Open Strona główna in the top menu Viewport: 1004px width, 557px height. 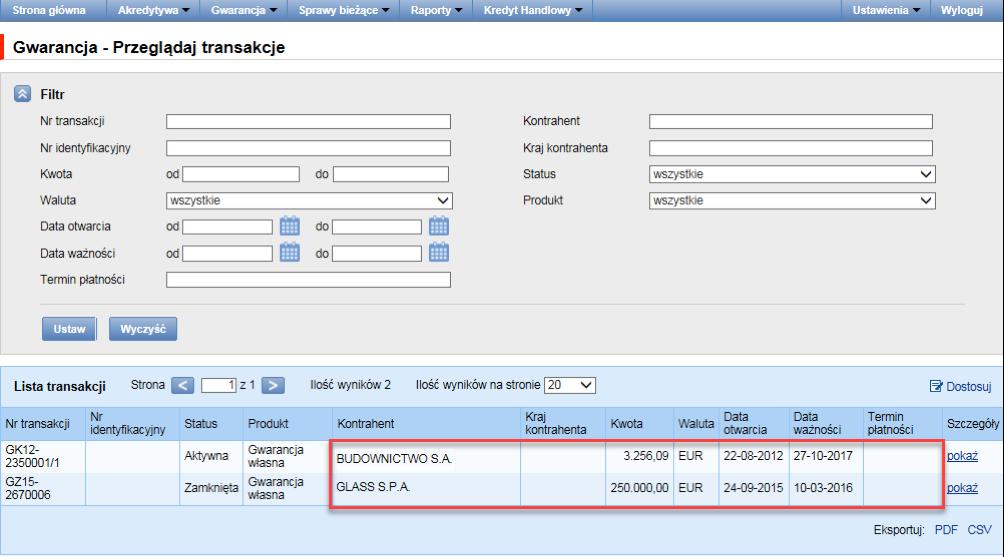tap(49, 10)
